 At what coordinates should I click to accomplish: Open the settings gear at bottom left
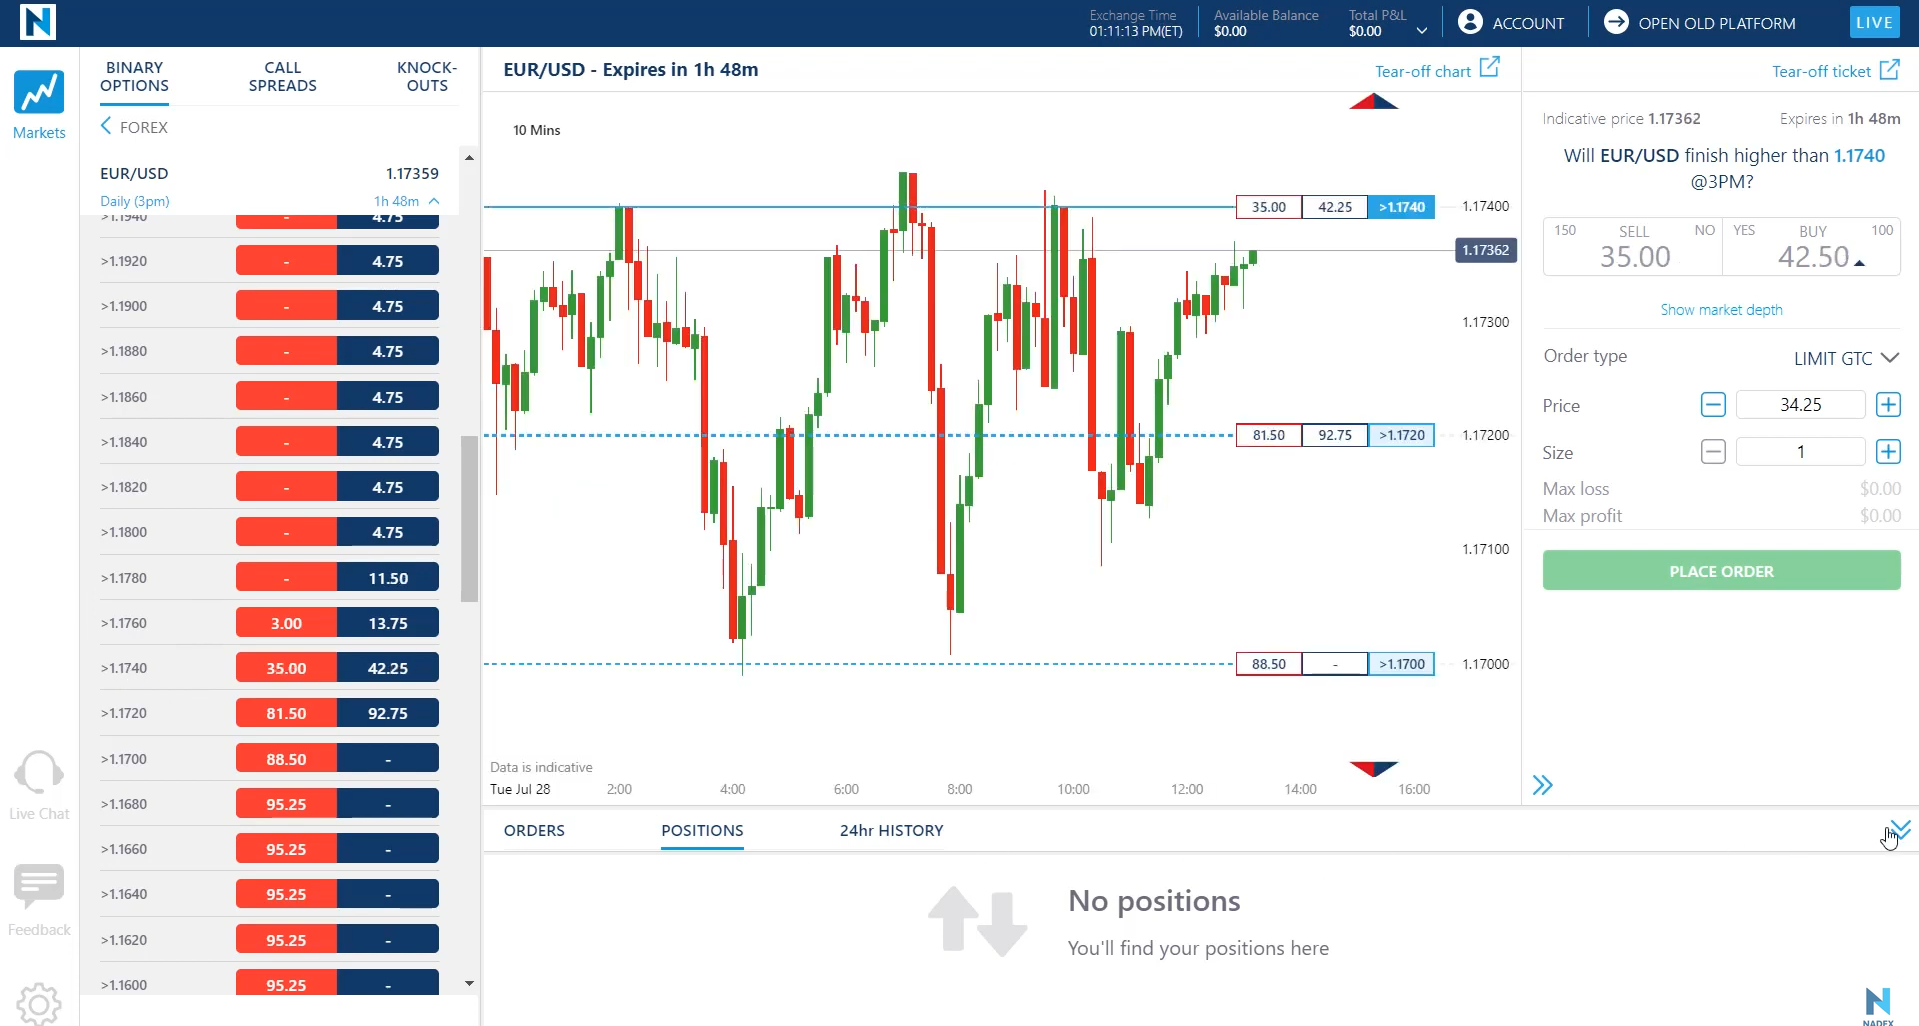coord(38,1004)
